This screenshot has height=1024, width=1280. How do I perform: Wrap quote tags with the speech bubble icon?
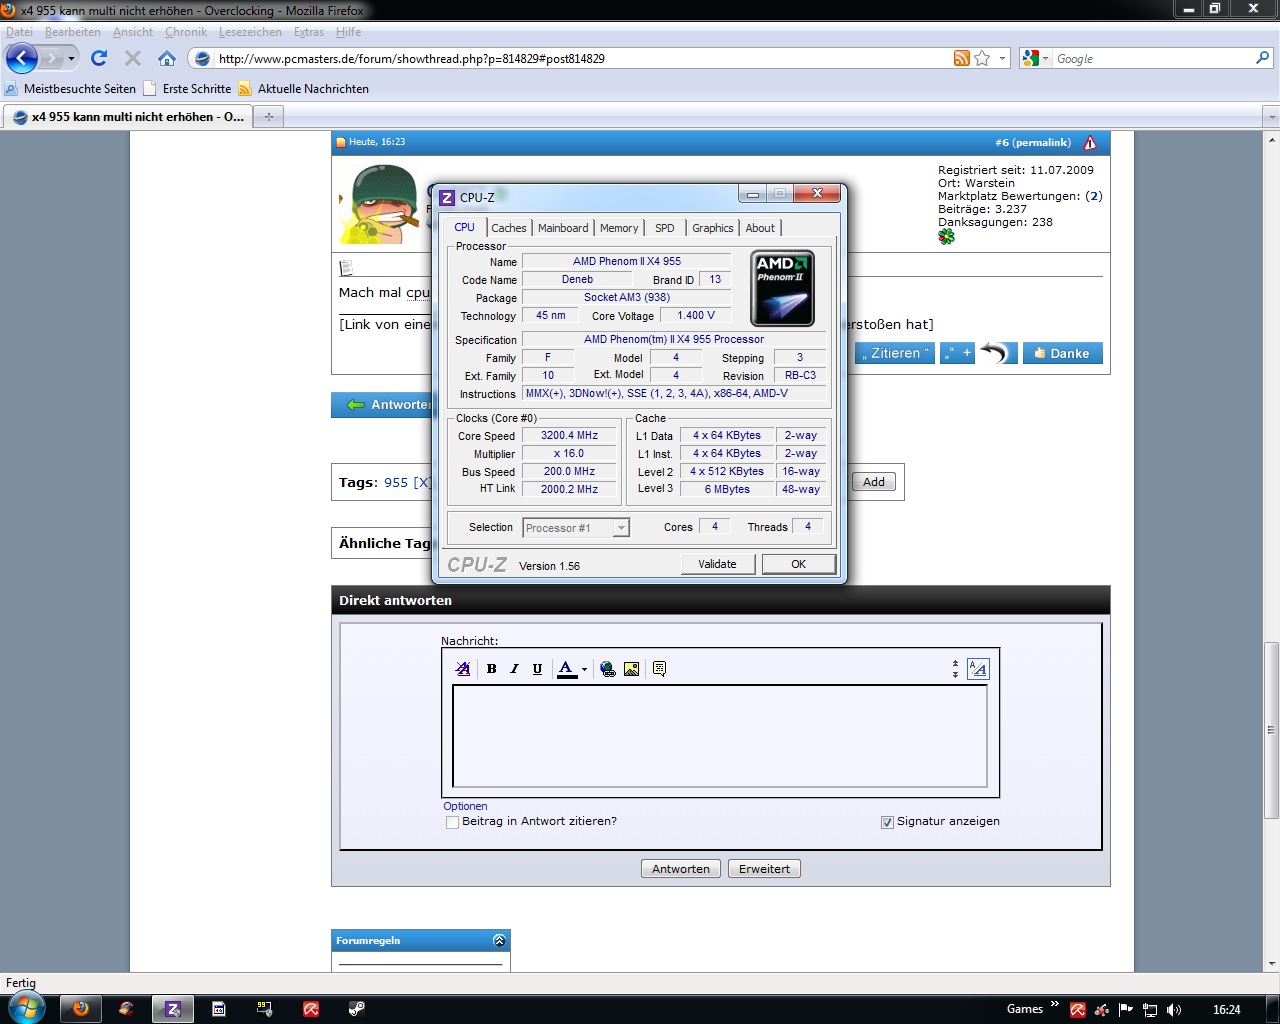point(659,669)
